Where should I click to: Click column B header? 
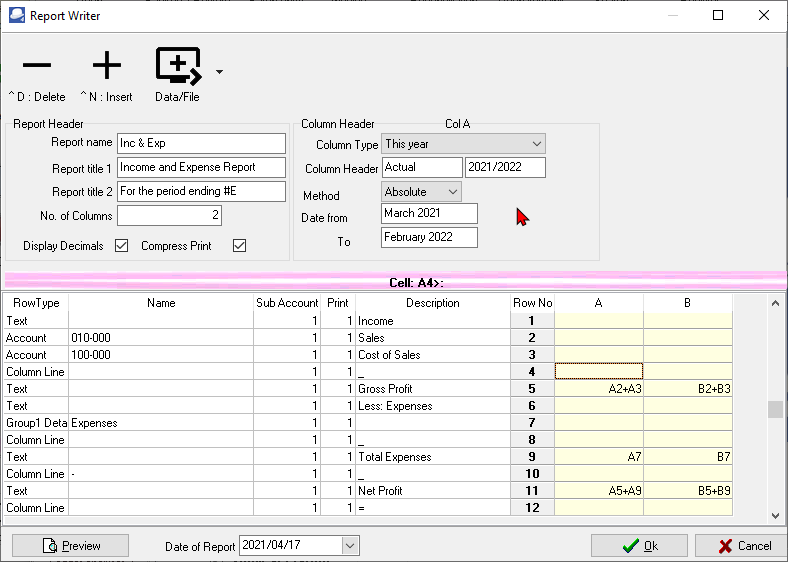point(687,303)
